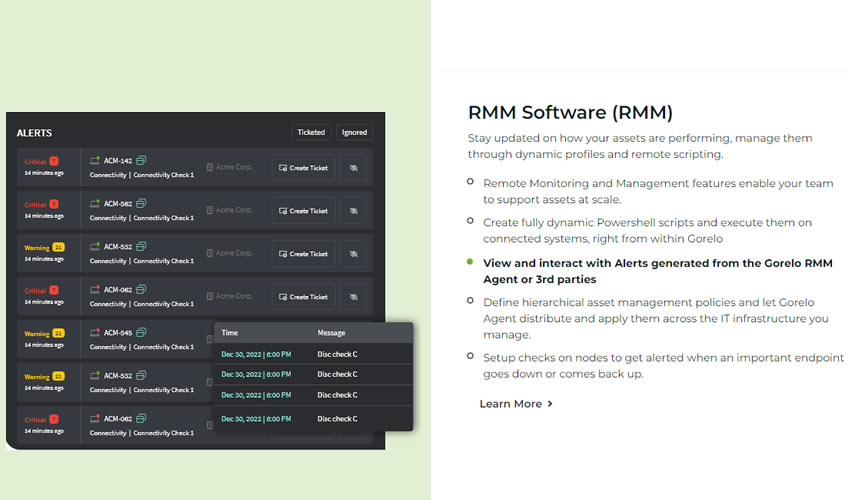
Task: Click the 'Stay updated on how your assets' paragraph
Action: (x=640, y=146)
